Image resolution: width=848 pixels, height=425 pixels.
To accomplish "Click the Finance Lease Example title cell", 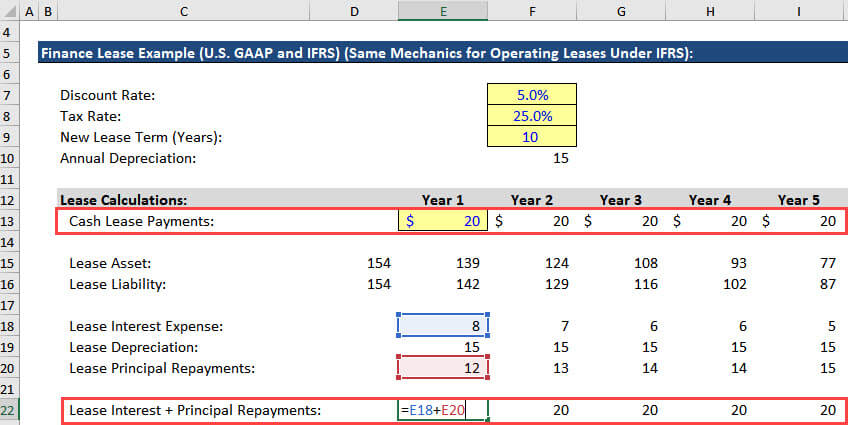I will (443, 54).
